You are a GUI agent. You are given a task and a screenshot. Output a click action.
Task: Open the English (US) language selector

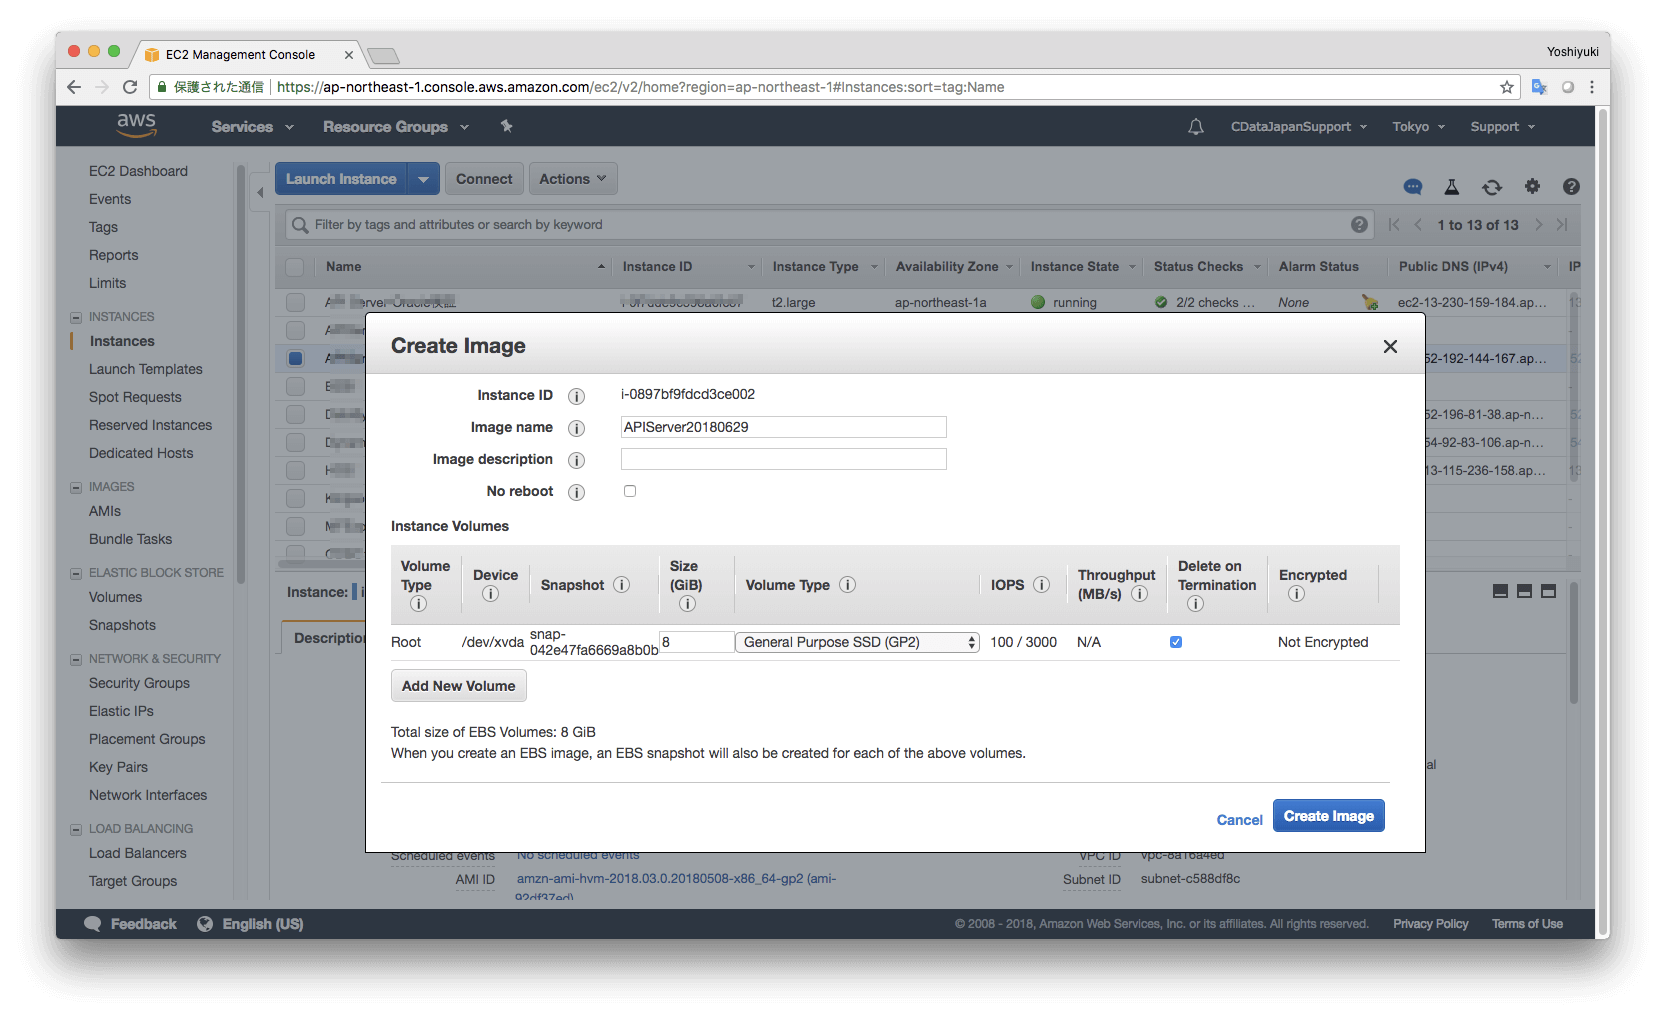251,924
